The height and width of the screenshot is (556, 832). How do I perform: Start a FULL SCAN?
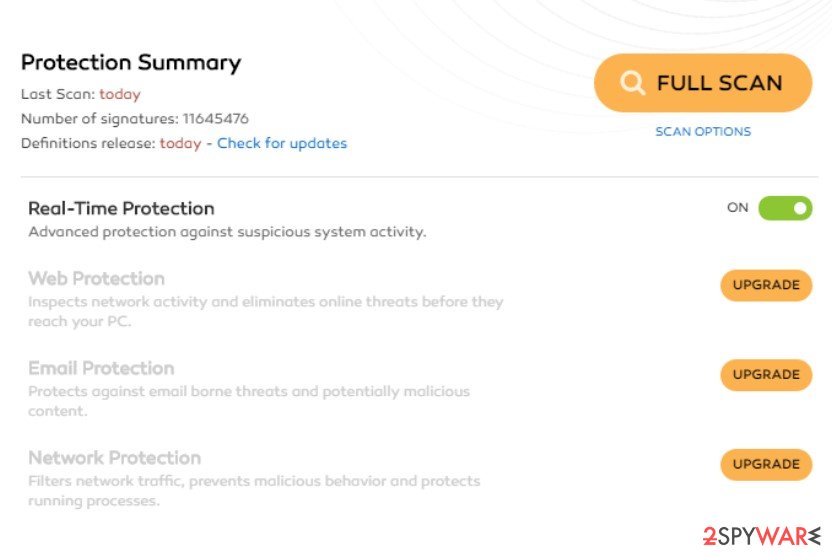pos(703,83)
